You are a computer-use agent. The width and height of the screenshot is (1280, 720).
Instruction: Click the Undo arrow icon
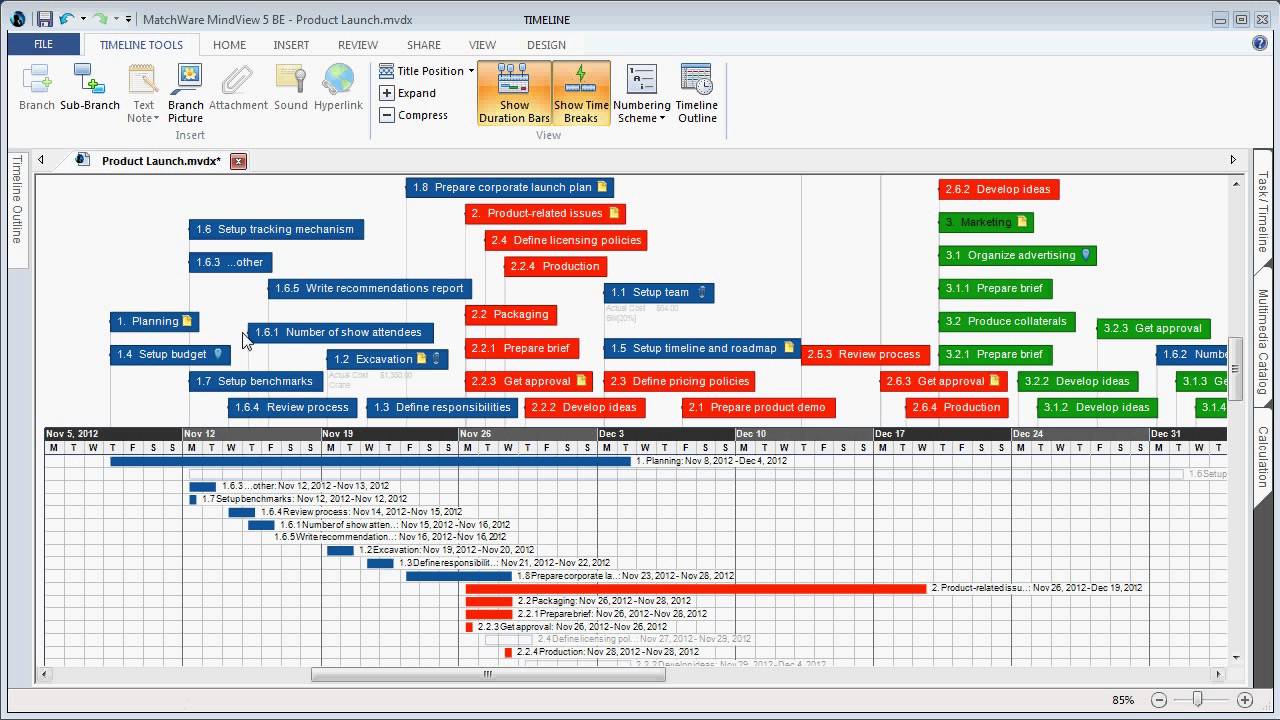click(67, 19)
